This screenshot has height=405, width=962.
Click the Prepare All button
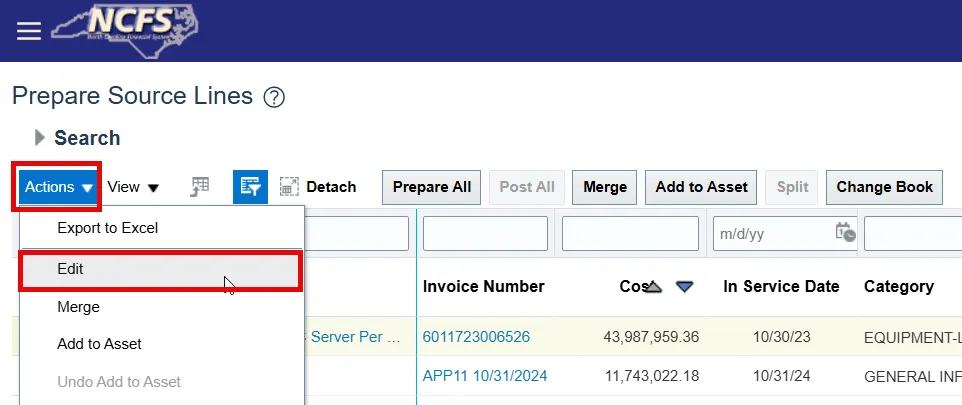[x=431, y=187]
